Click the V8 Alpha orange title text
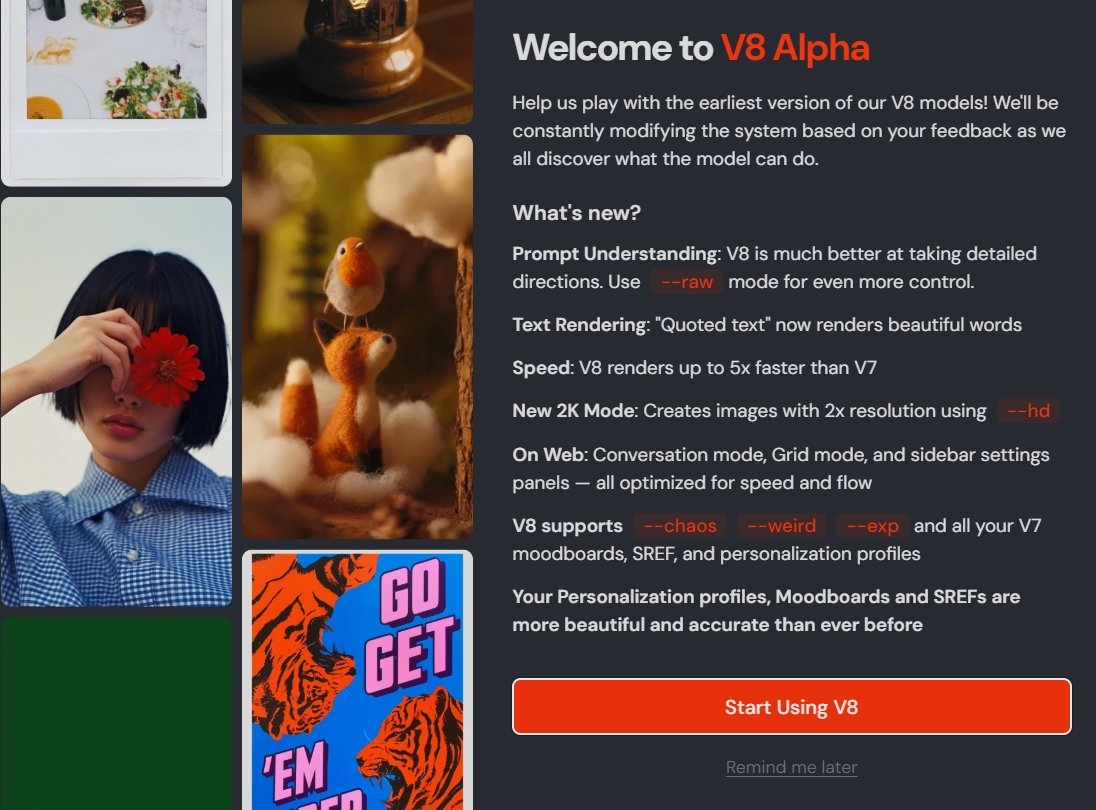 pyautogui.click(x=795, y=48)
